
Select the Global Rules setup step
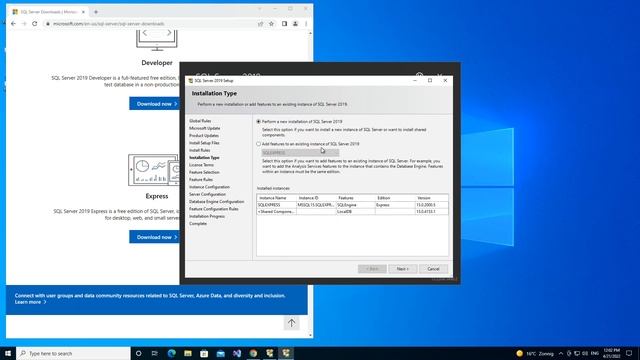[x=200, y=121]
